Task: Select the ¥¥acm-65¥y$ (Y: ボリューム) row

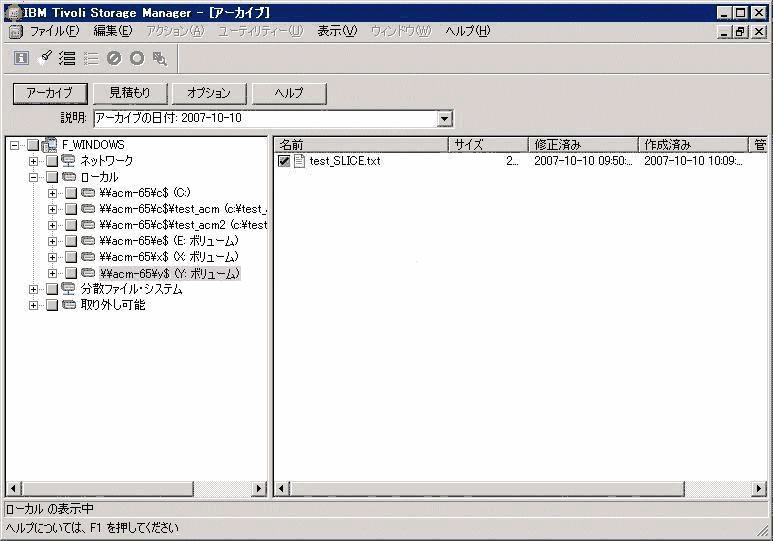Action: [170, 273]
